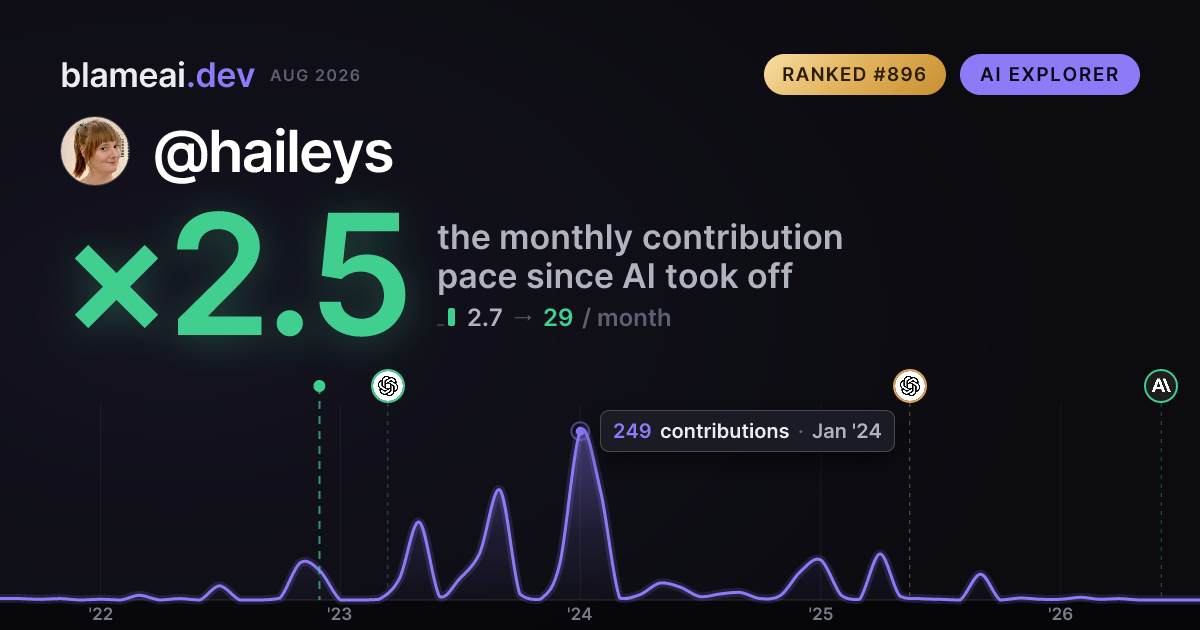Select the '26 label on the timeline axis

click(x=1060, y=614)
